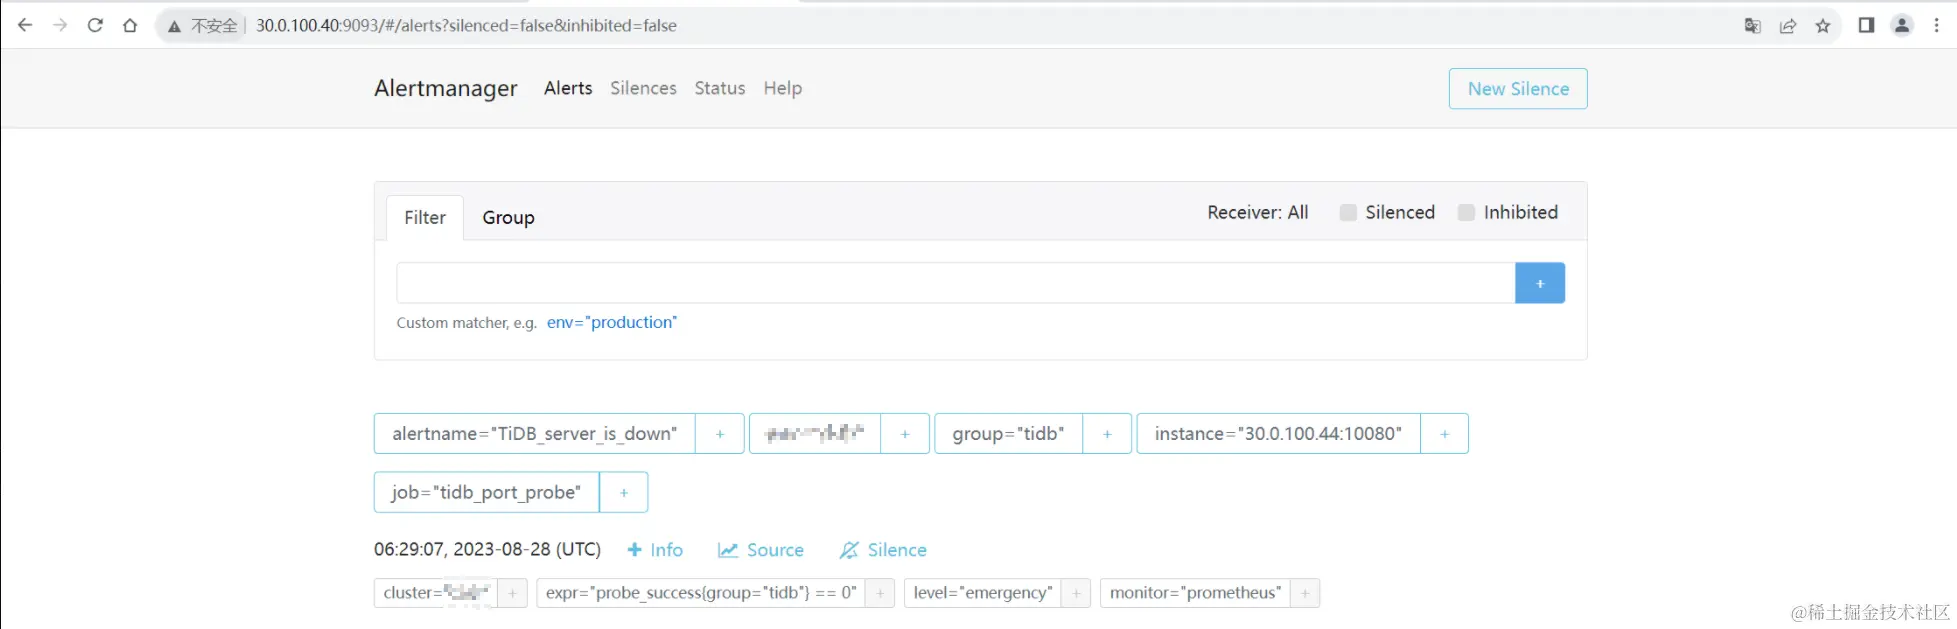1957x629 pixels.
Task: Add the filter matcher with blue plus
Action: [x=1540, y=283]
